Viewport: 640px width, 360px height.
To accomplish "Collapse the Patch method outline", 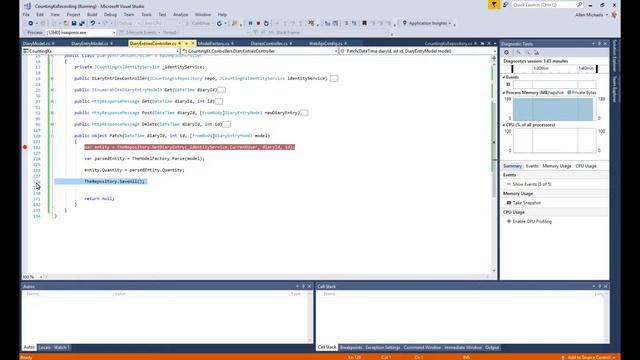I will pyautogui.click(x=52, y=136).
